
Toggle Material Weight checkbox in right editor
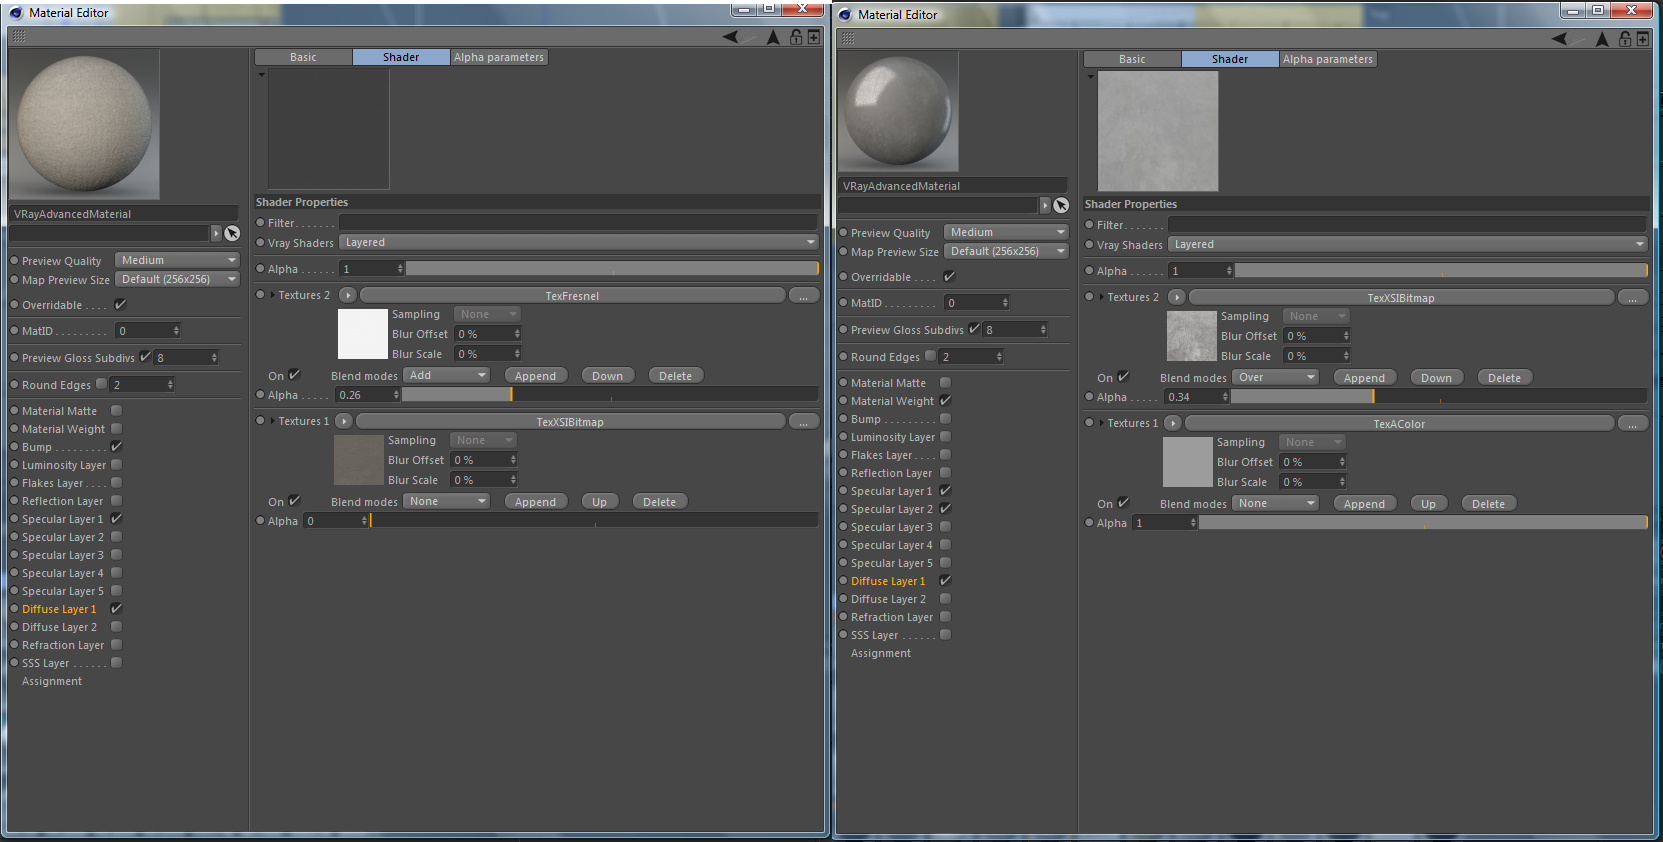tap(945, 400)
